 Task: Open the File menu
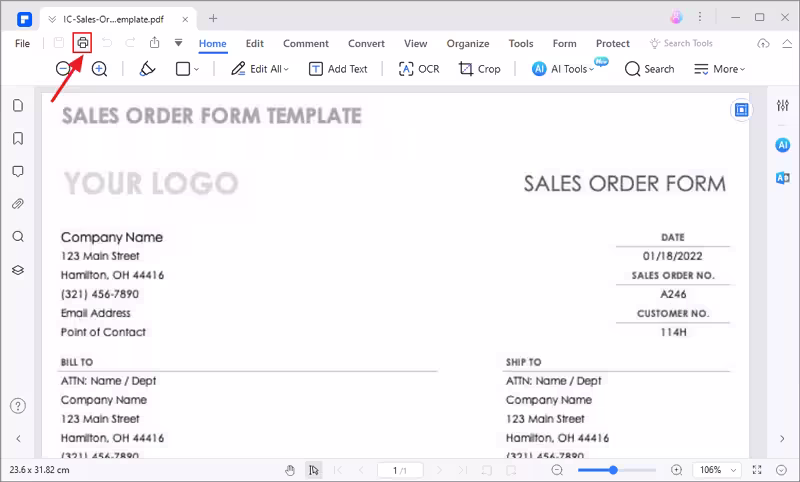(x=22, y=43)
